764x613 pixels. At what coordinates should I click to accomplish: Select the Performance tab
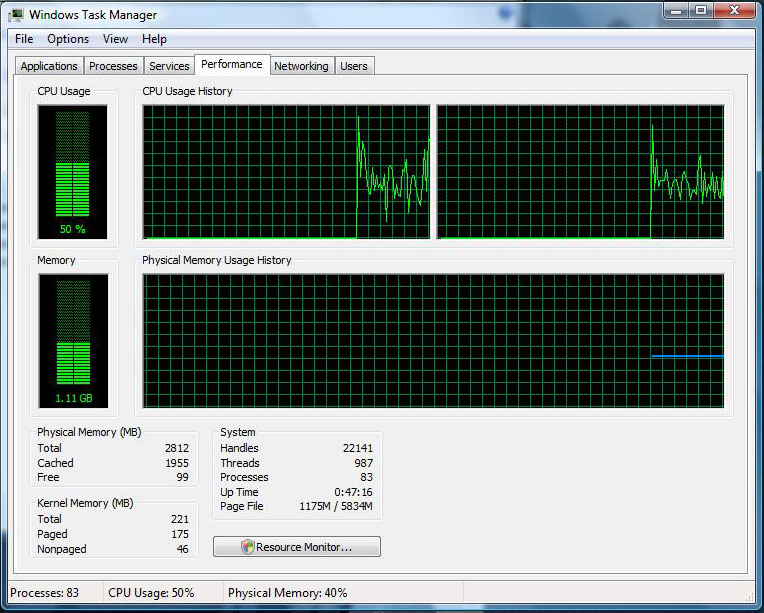point(231,64)
